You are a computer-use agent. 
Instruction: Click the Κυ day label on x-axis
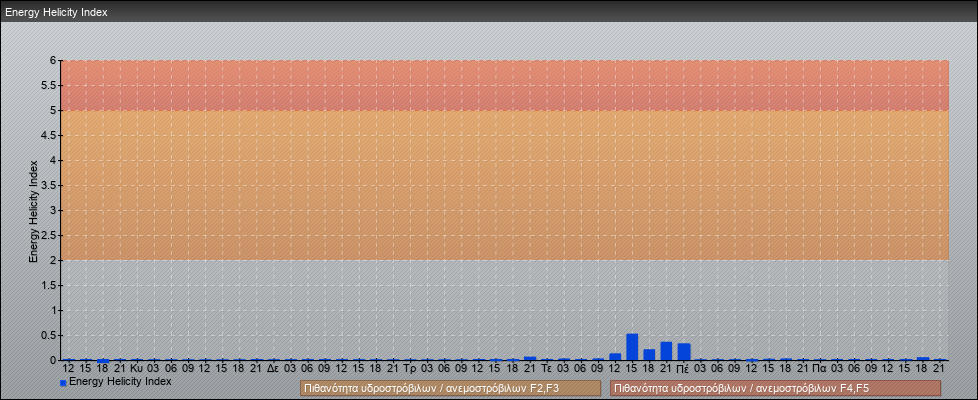click(137, 369)
